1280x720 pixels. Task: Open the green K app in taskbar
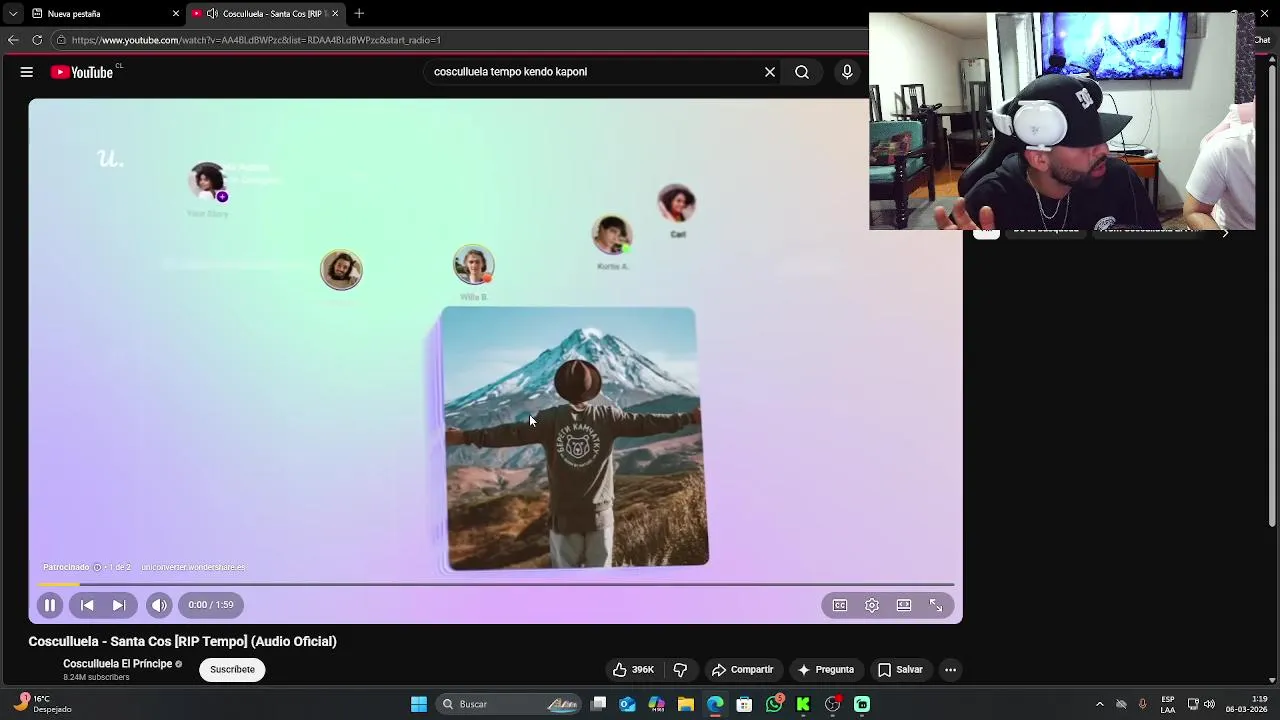[x=803, y=704]
